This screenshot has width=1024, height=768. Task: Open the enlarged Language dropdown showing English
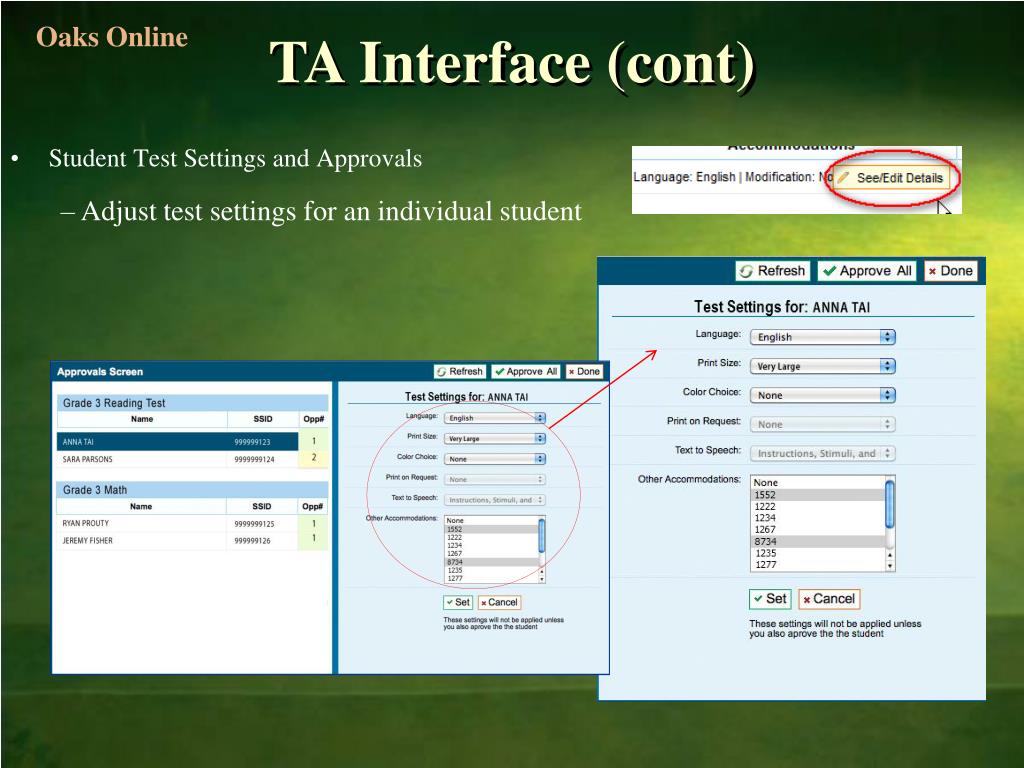822,337
